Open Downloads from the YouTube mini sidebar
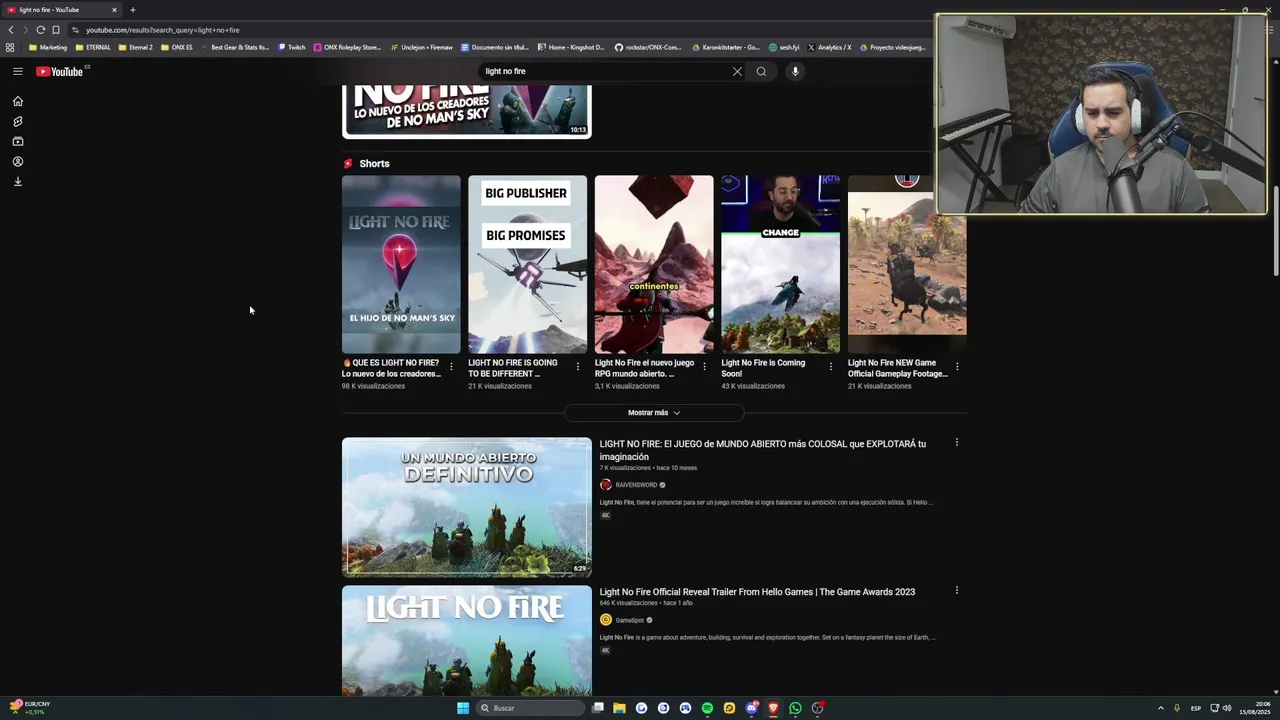Image resolution: width=1280 pixels, height=720 pixels. click(x=17, y=181)
